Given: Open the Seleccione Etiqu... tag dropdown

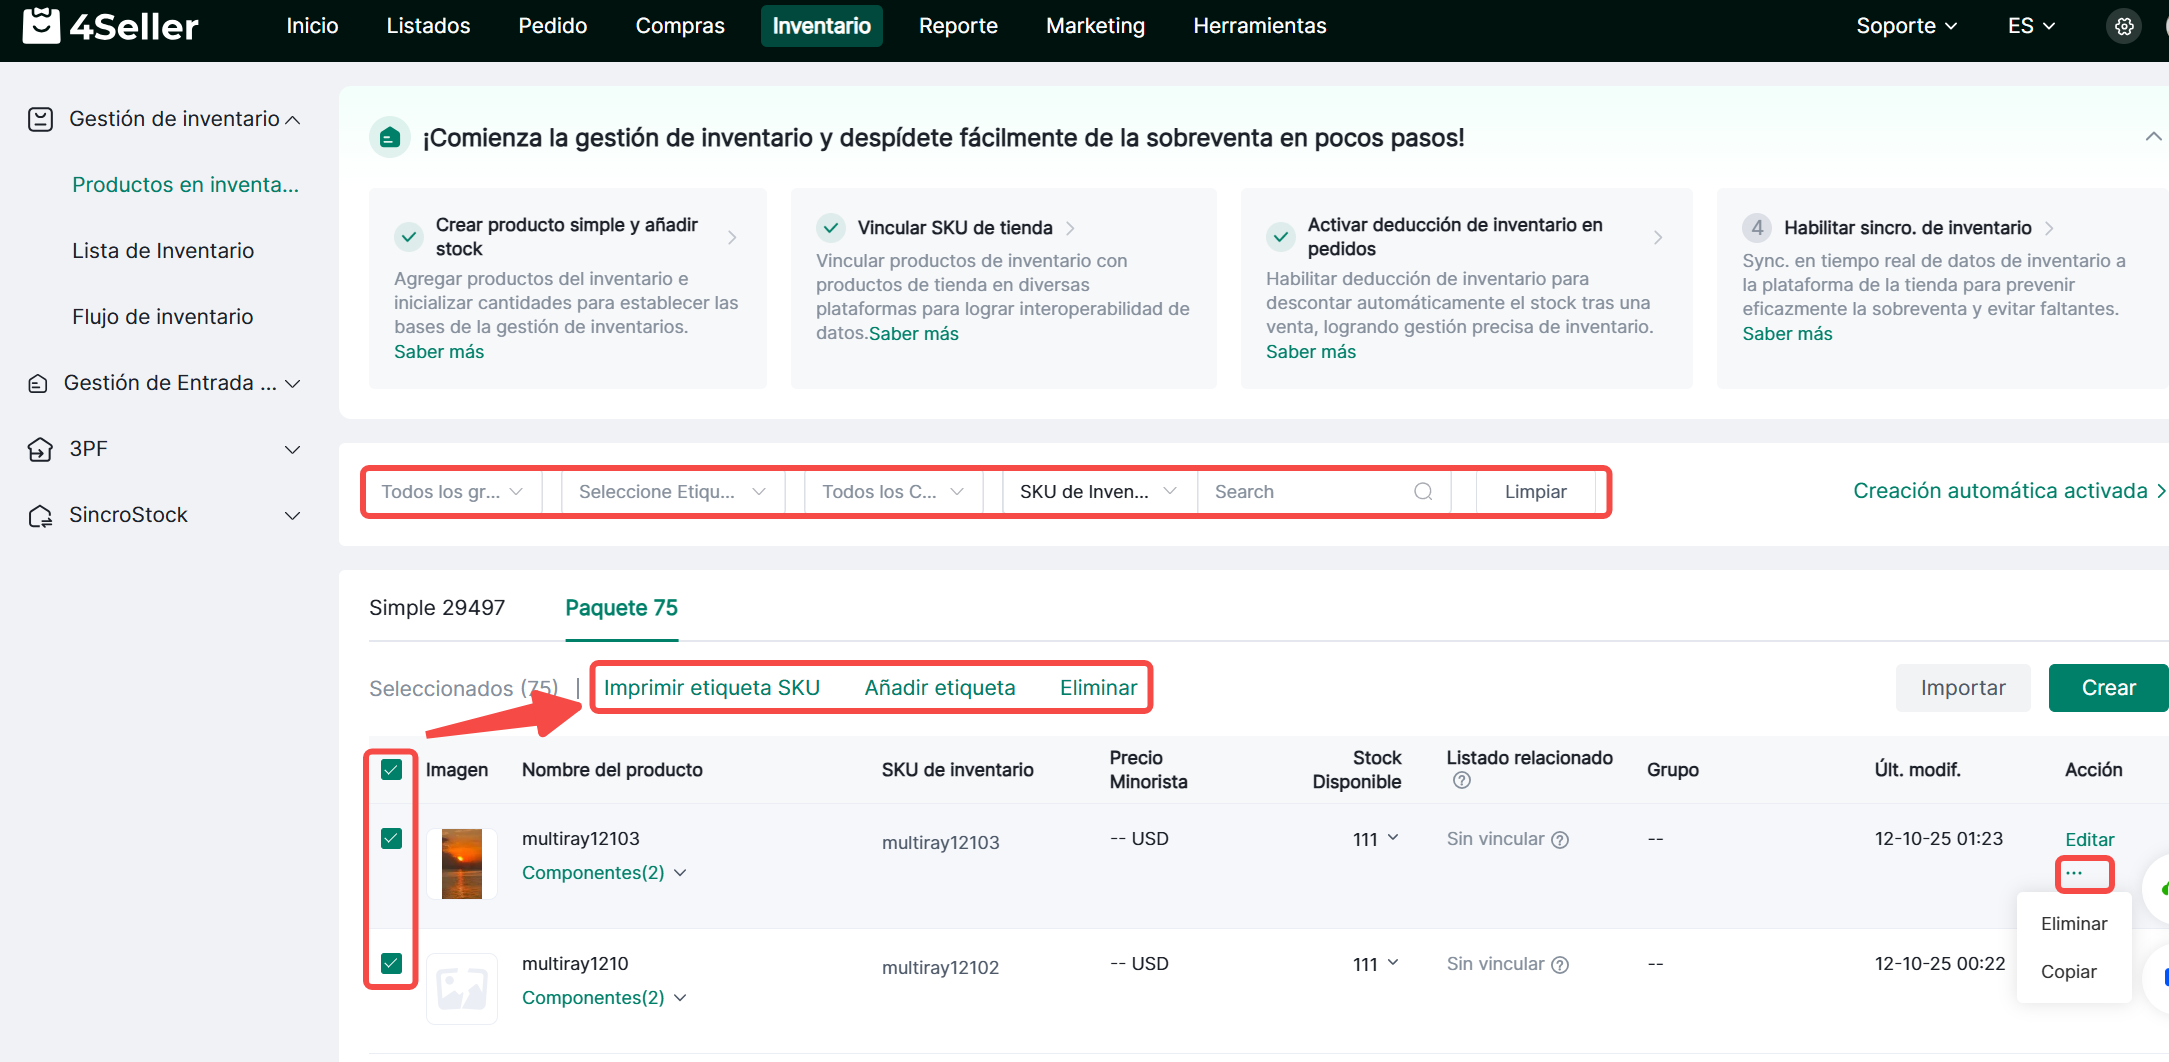Looking at the screenshot, I should click(x=672, y=491).
